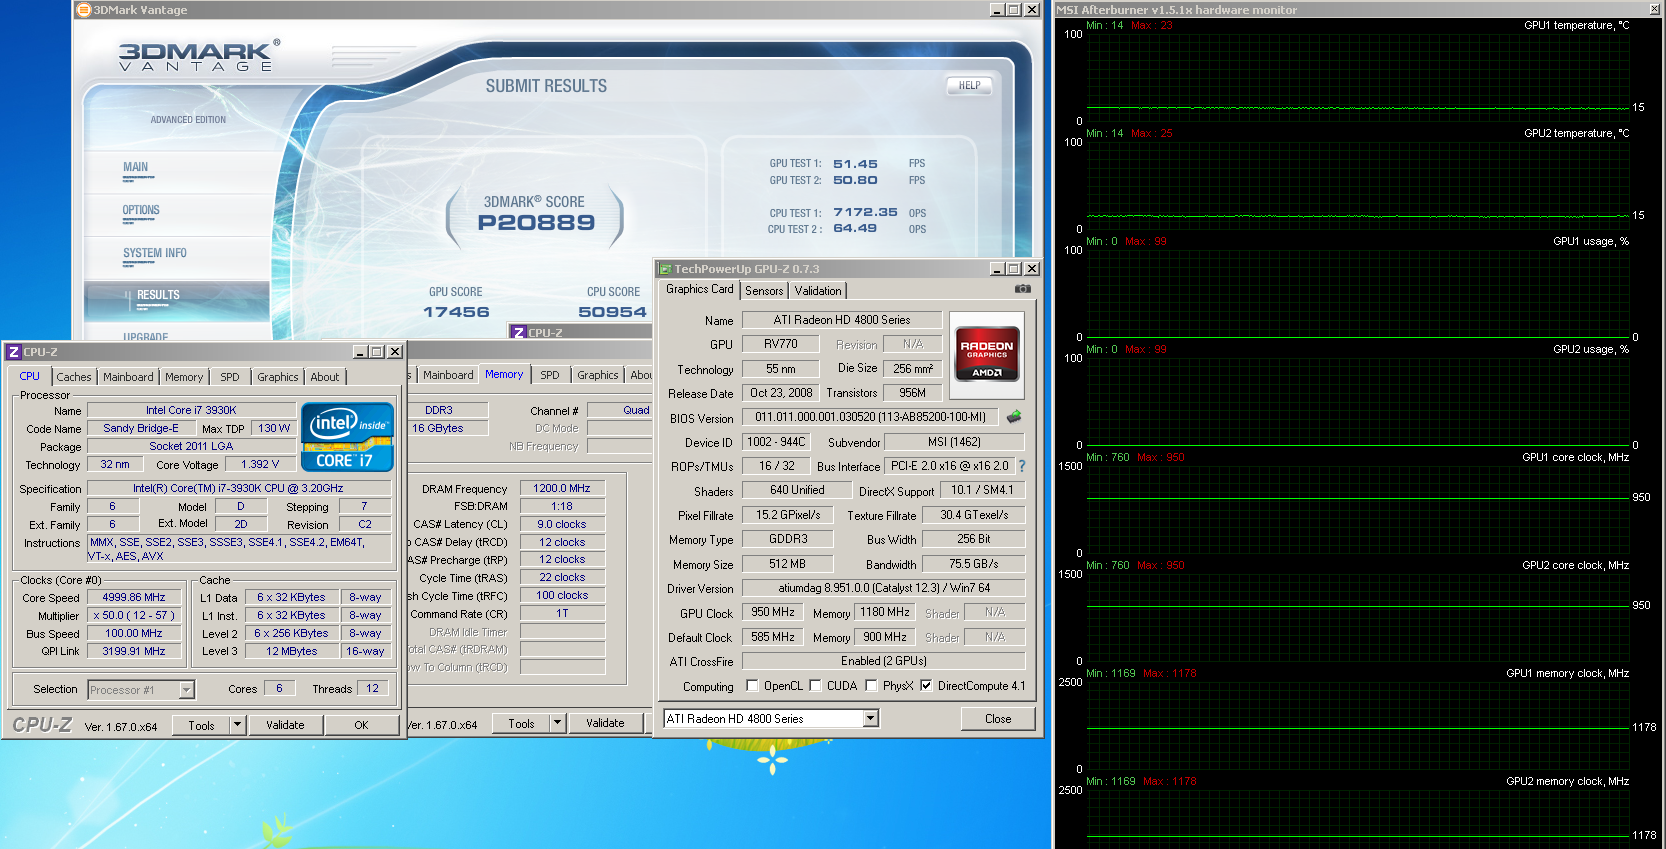Open SYSTEM INFO in 3DMark Vantage
Image resolution: width=1666 pixels, height=849 pixels.
tap(155, 254)
